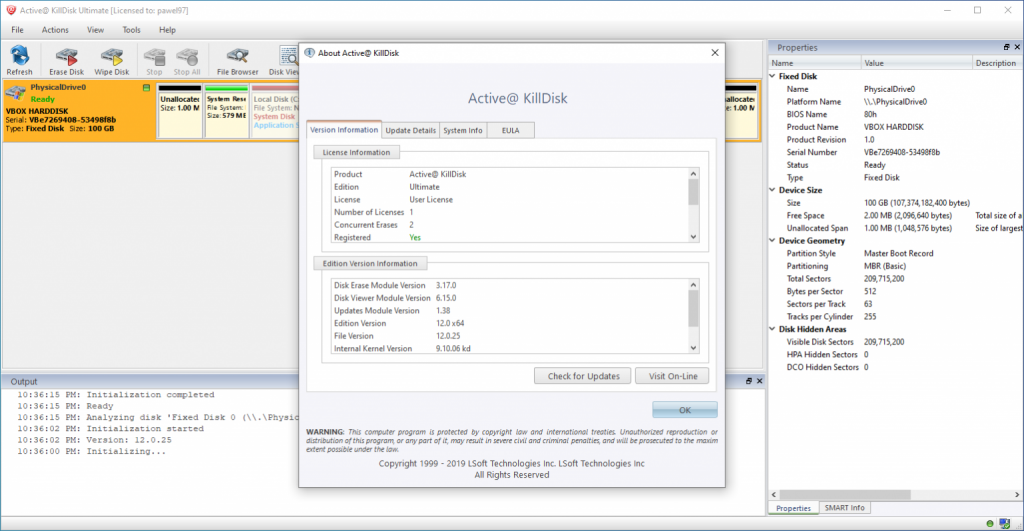Screen dimensions: 1024x531
Task: Collapse the Fixed Disk group
Action: pos(773,76)
